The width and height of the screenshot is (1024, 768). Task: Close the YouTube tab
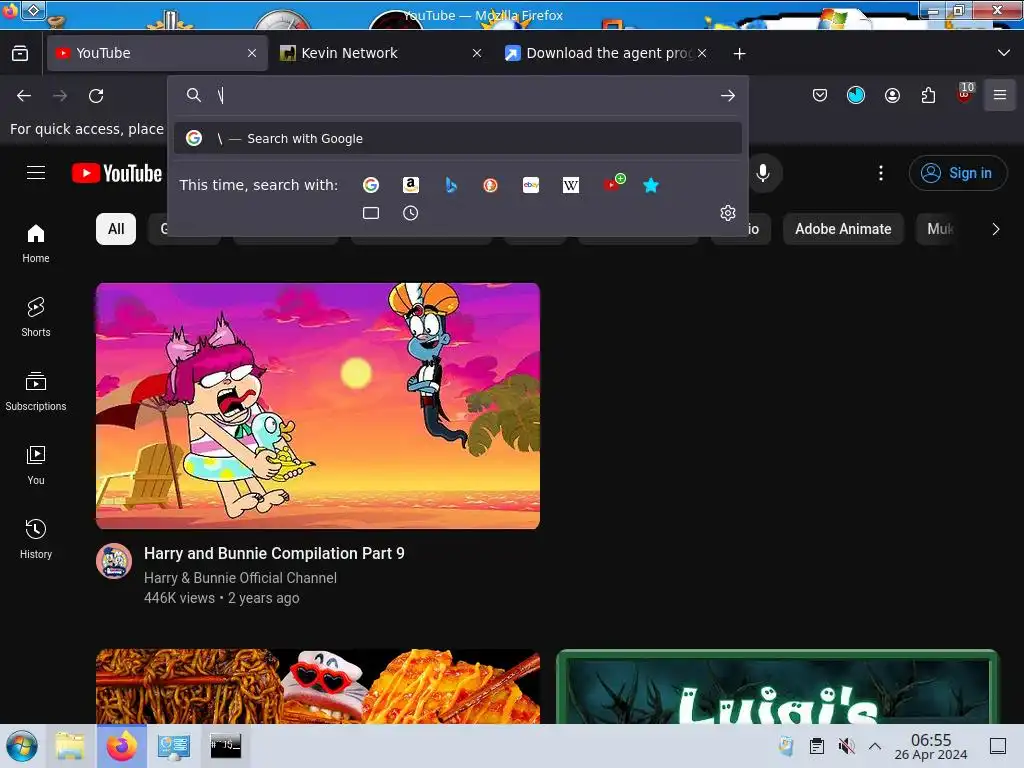point(252,53)
